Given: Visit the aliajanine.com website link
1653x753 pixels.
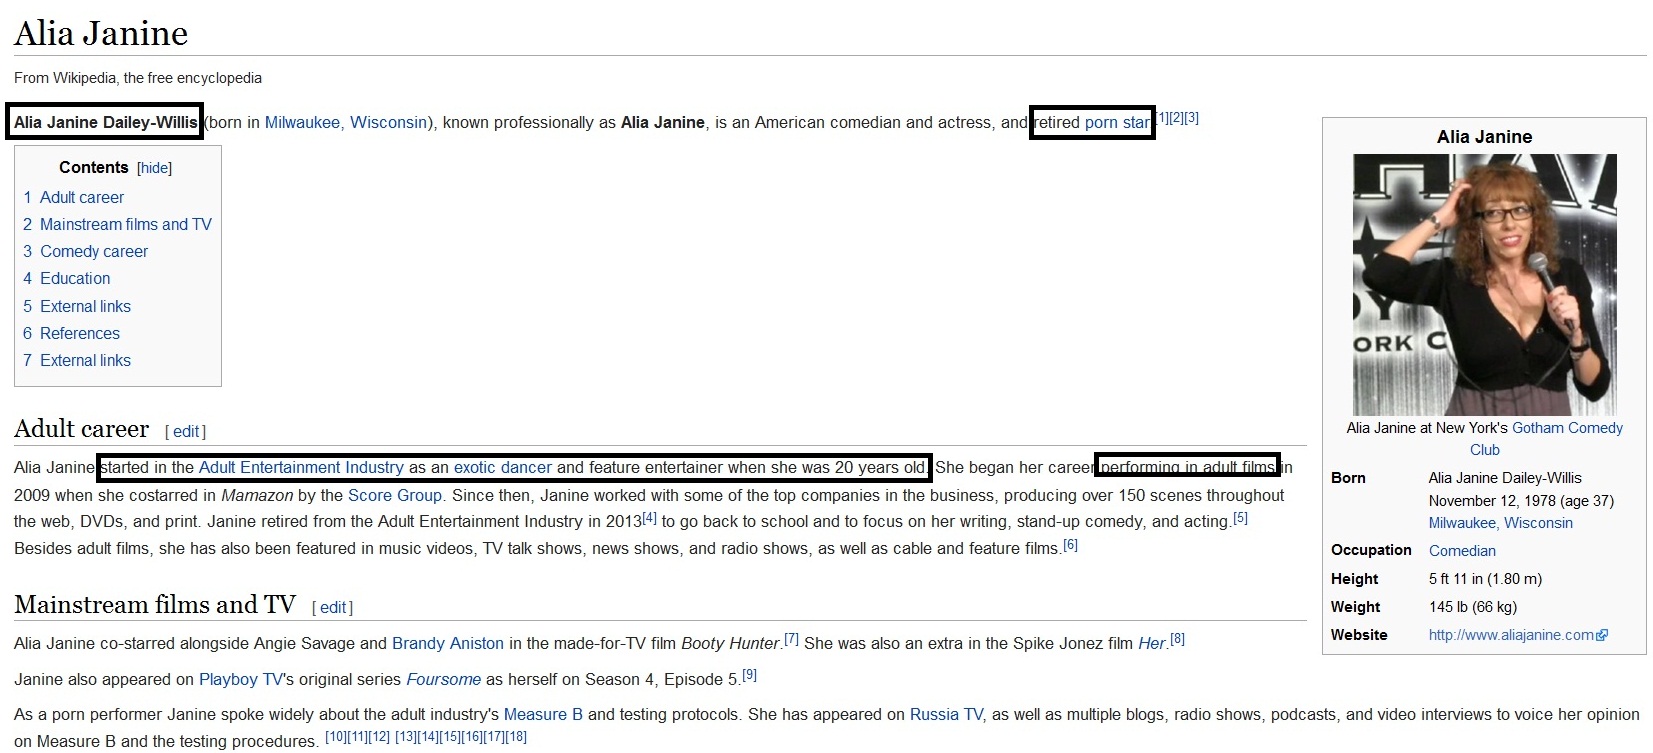Looking at the screenshot, I should click(1511, 635).
